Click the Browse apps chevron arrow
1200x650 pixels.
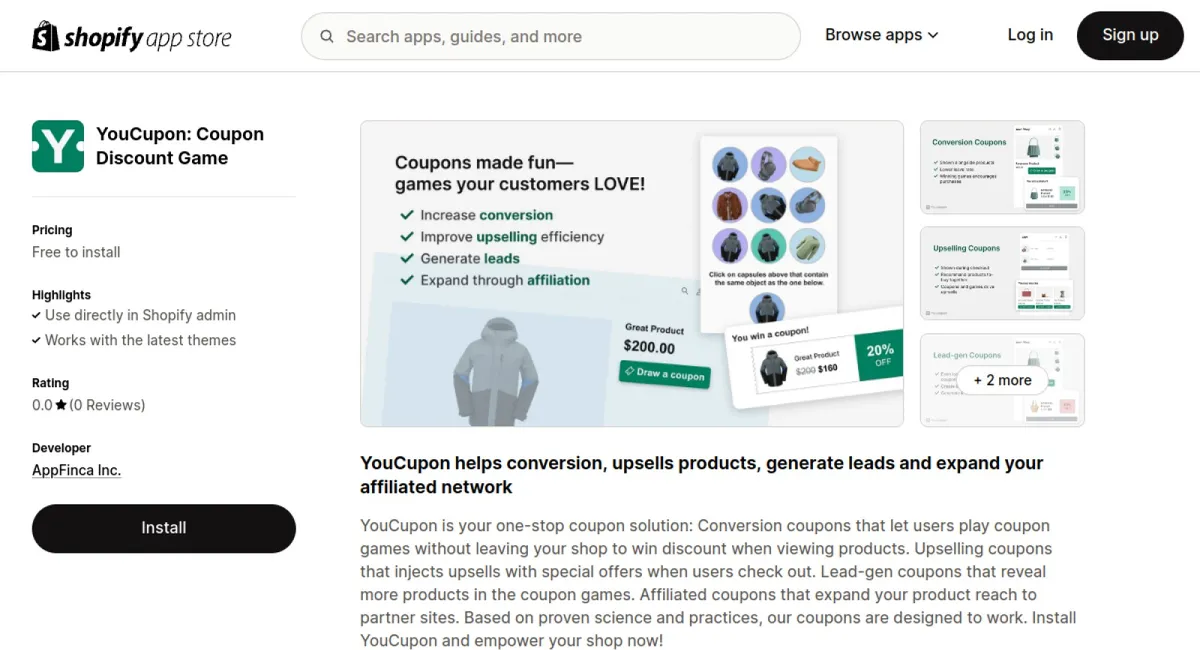tap(933, 35)
